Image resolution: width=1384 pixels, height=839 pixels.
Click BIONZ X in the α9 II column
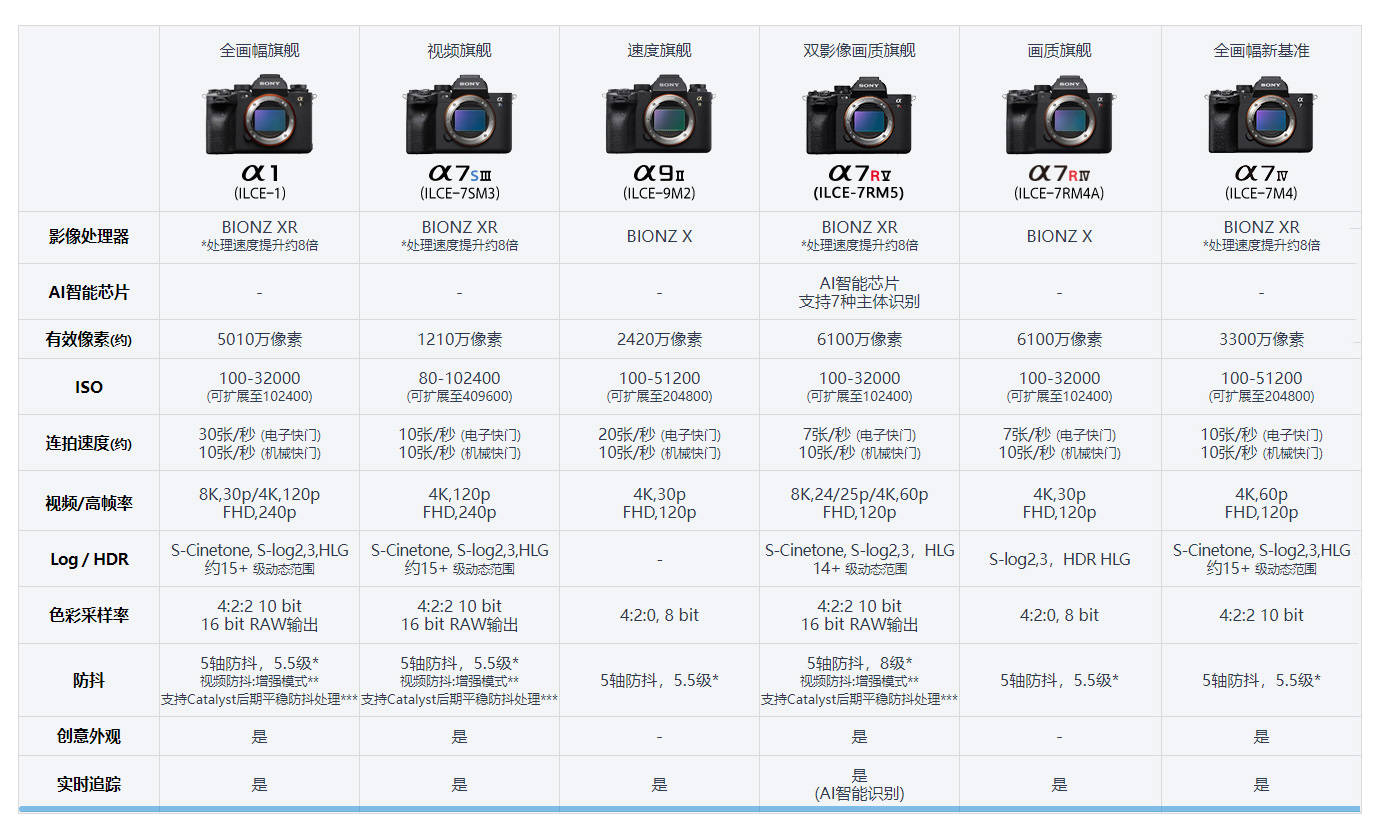659,237
